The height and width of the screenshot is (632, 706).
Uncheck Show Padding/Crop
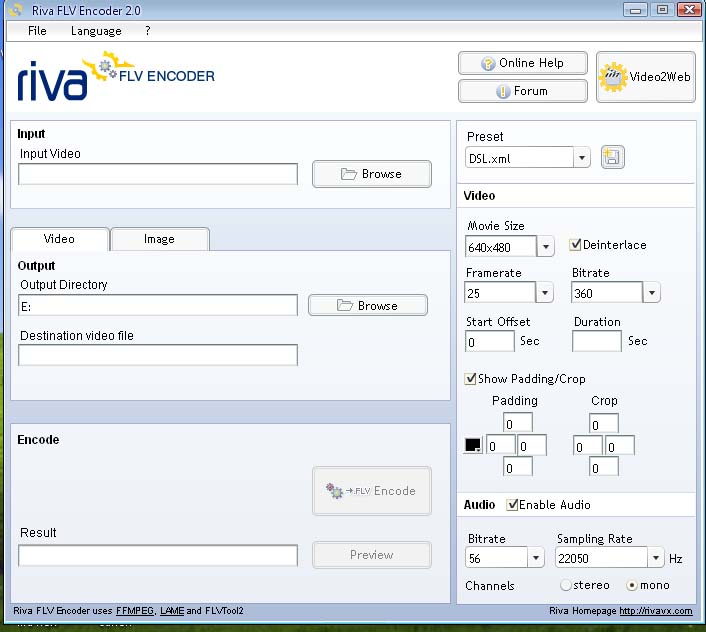pyautogui.click(x=470, y=379)
